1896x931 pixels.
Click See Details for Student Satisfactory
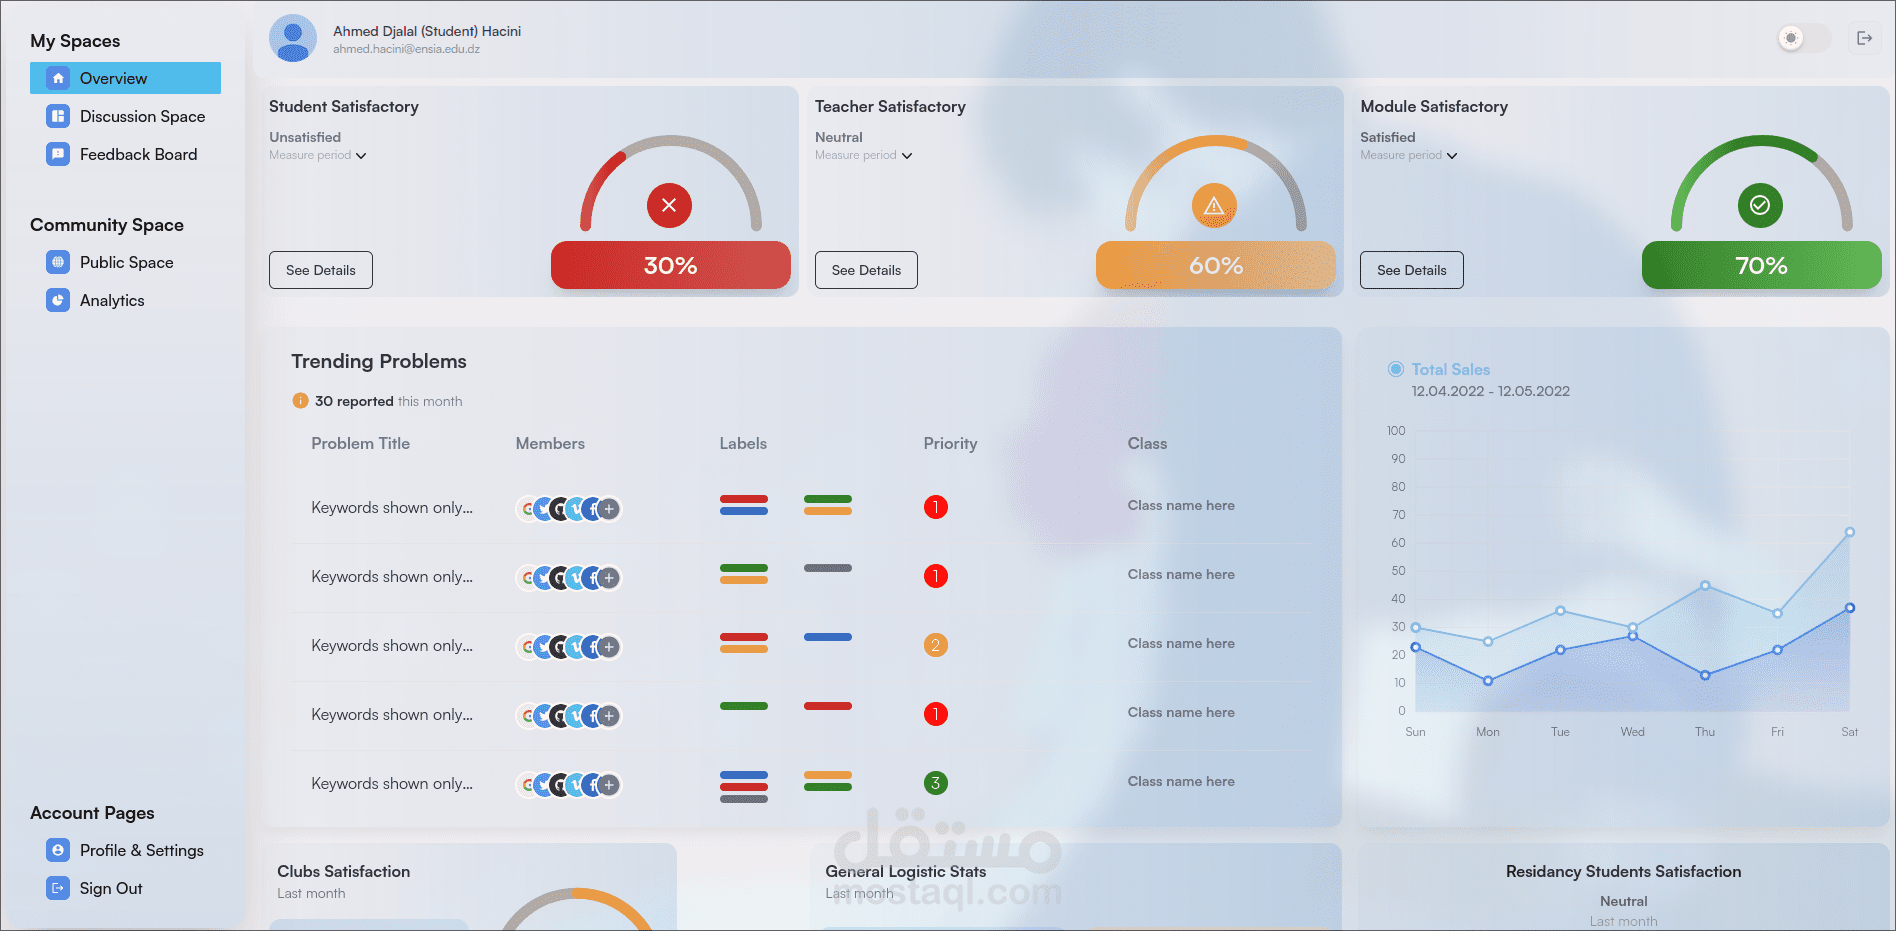pos(321,270)
